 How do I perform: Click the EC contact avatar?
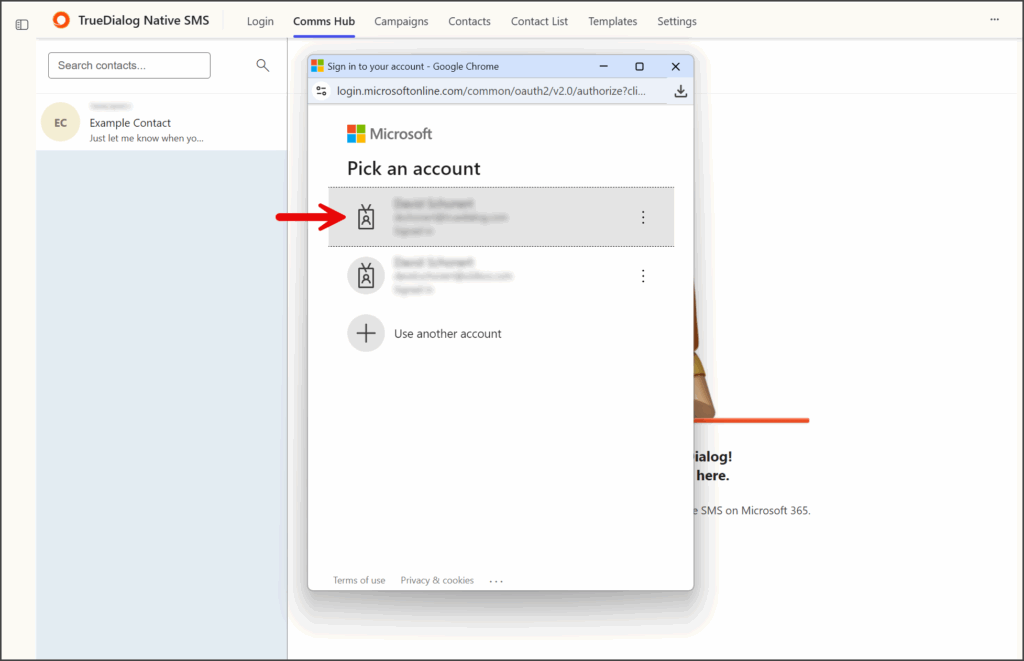[61, 122]
